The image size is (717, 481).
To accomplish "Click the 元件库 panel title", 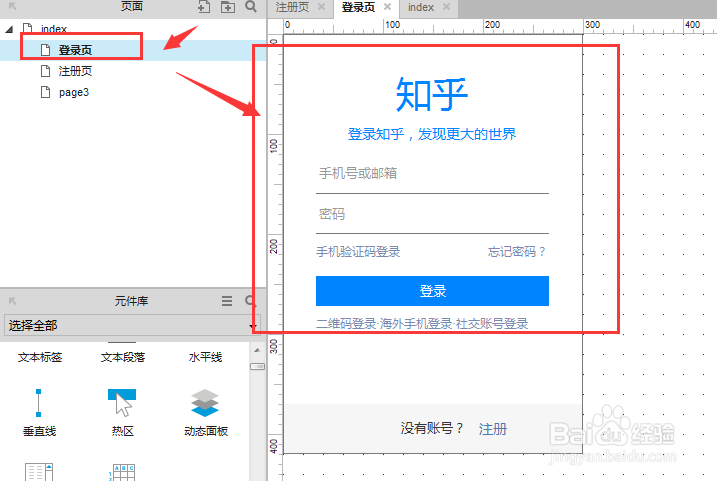I will pos(131,301).
